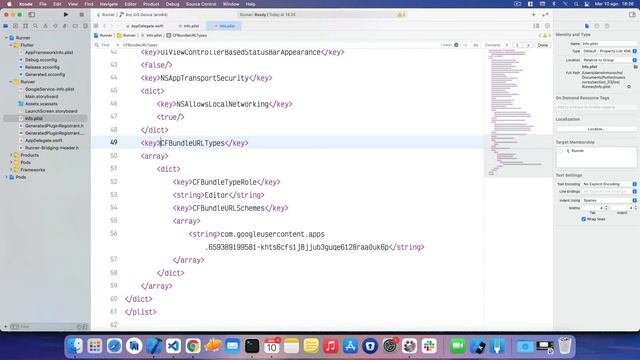
Task: Click the related items grid icon
Action: point(96,26)
